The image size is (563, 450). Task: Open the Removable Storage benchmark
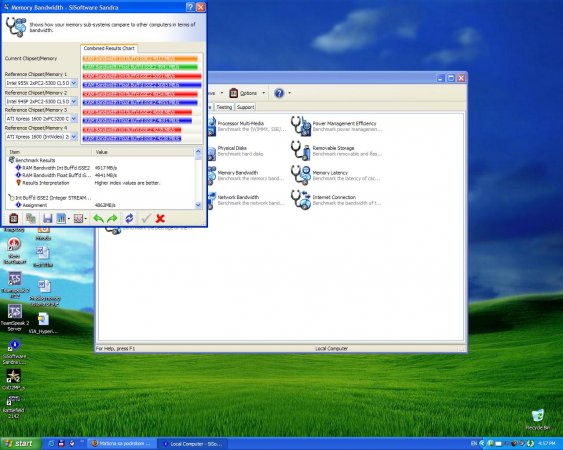(336, 151)
